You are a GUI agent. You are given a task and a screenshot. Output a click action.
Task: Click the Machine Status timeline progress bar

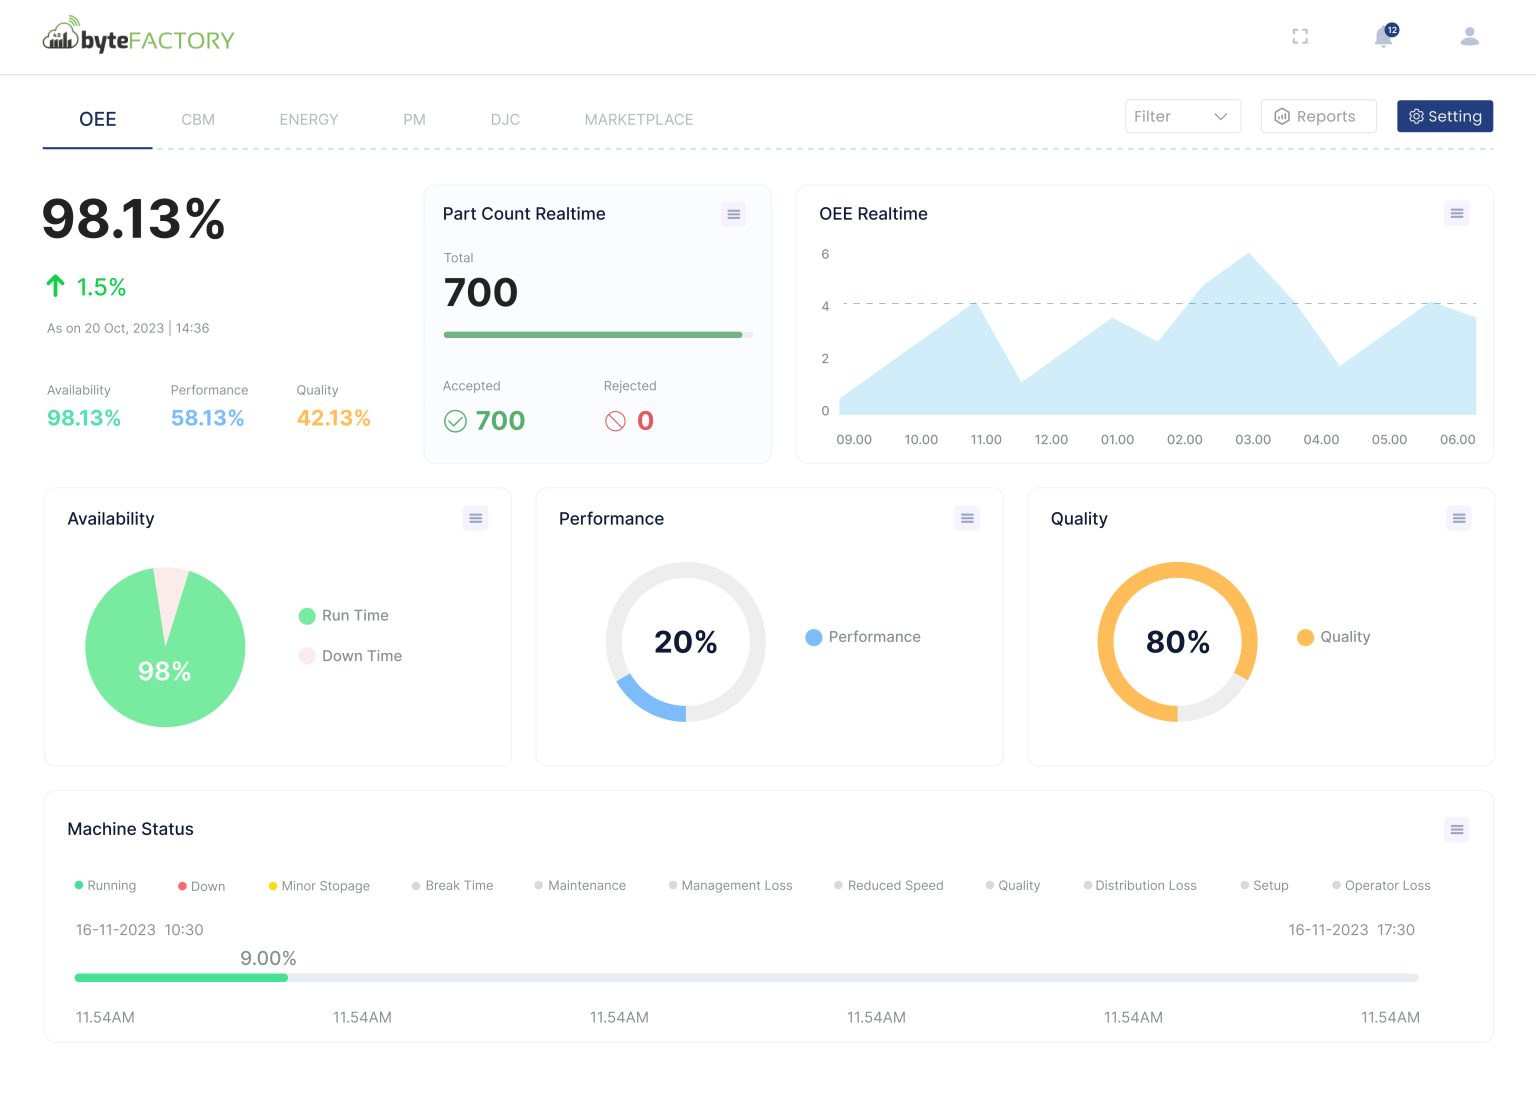[x=745, y=978]
